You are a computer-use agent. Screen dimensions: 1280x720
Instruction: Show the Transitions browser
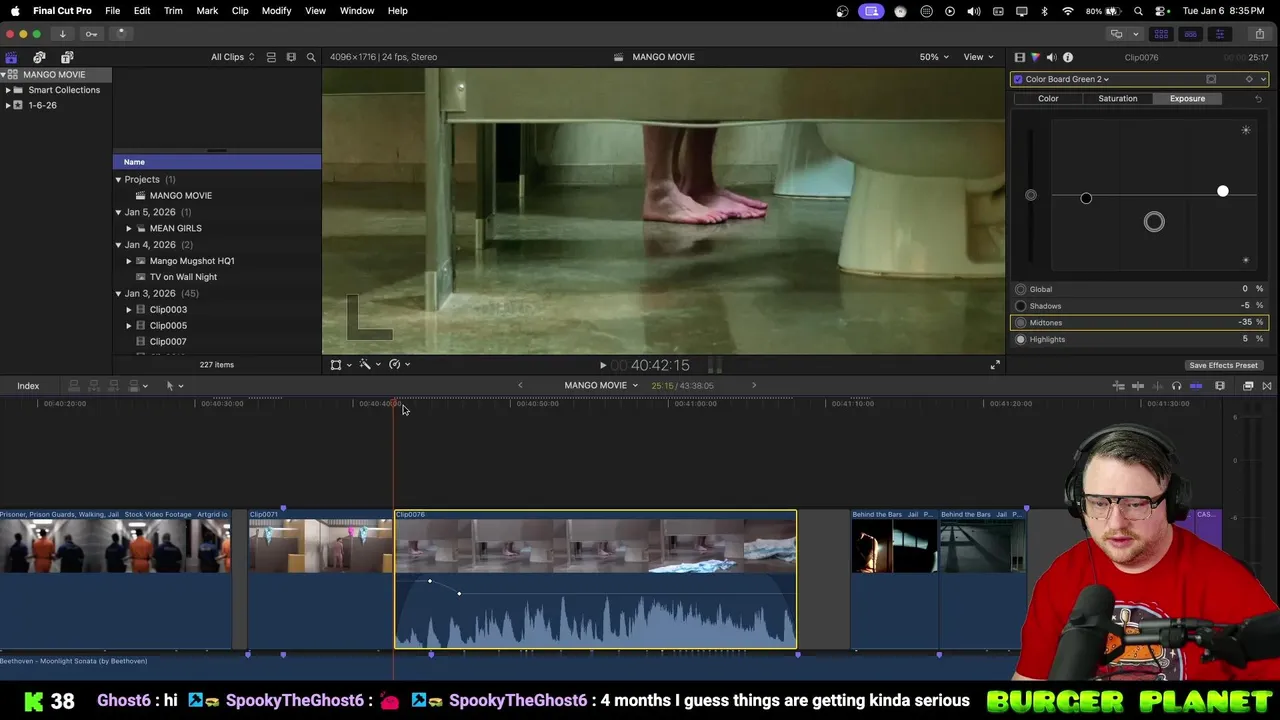click(x=1267, y=386)
